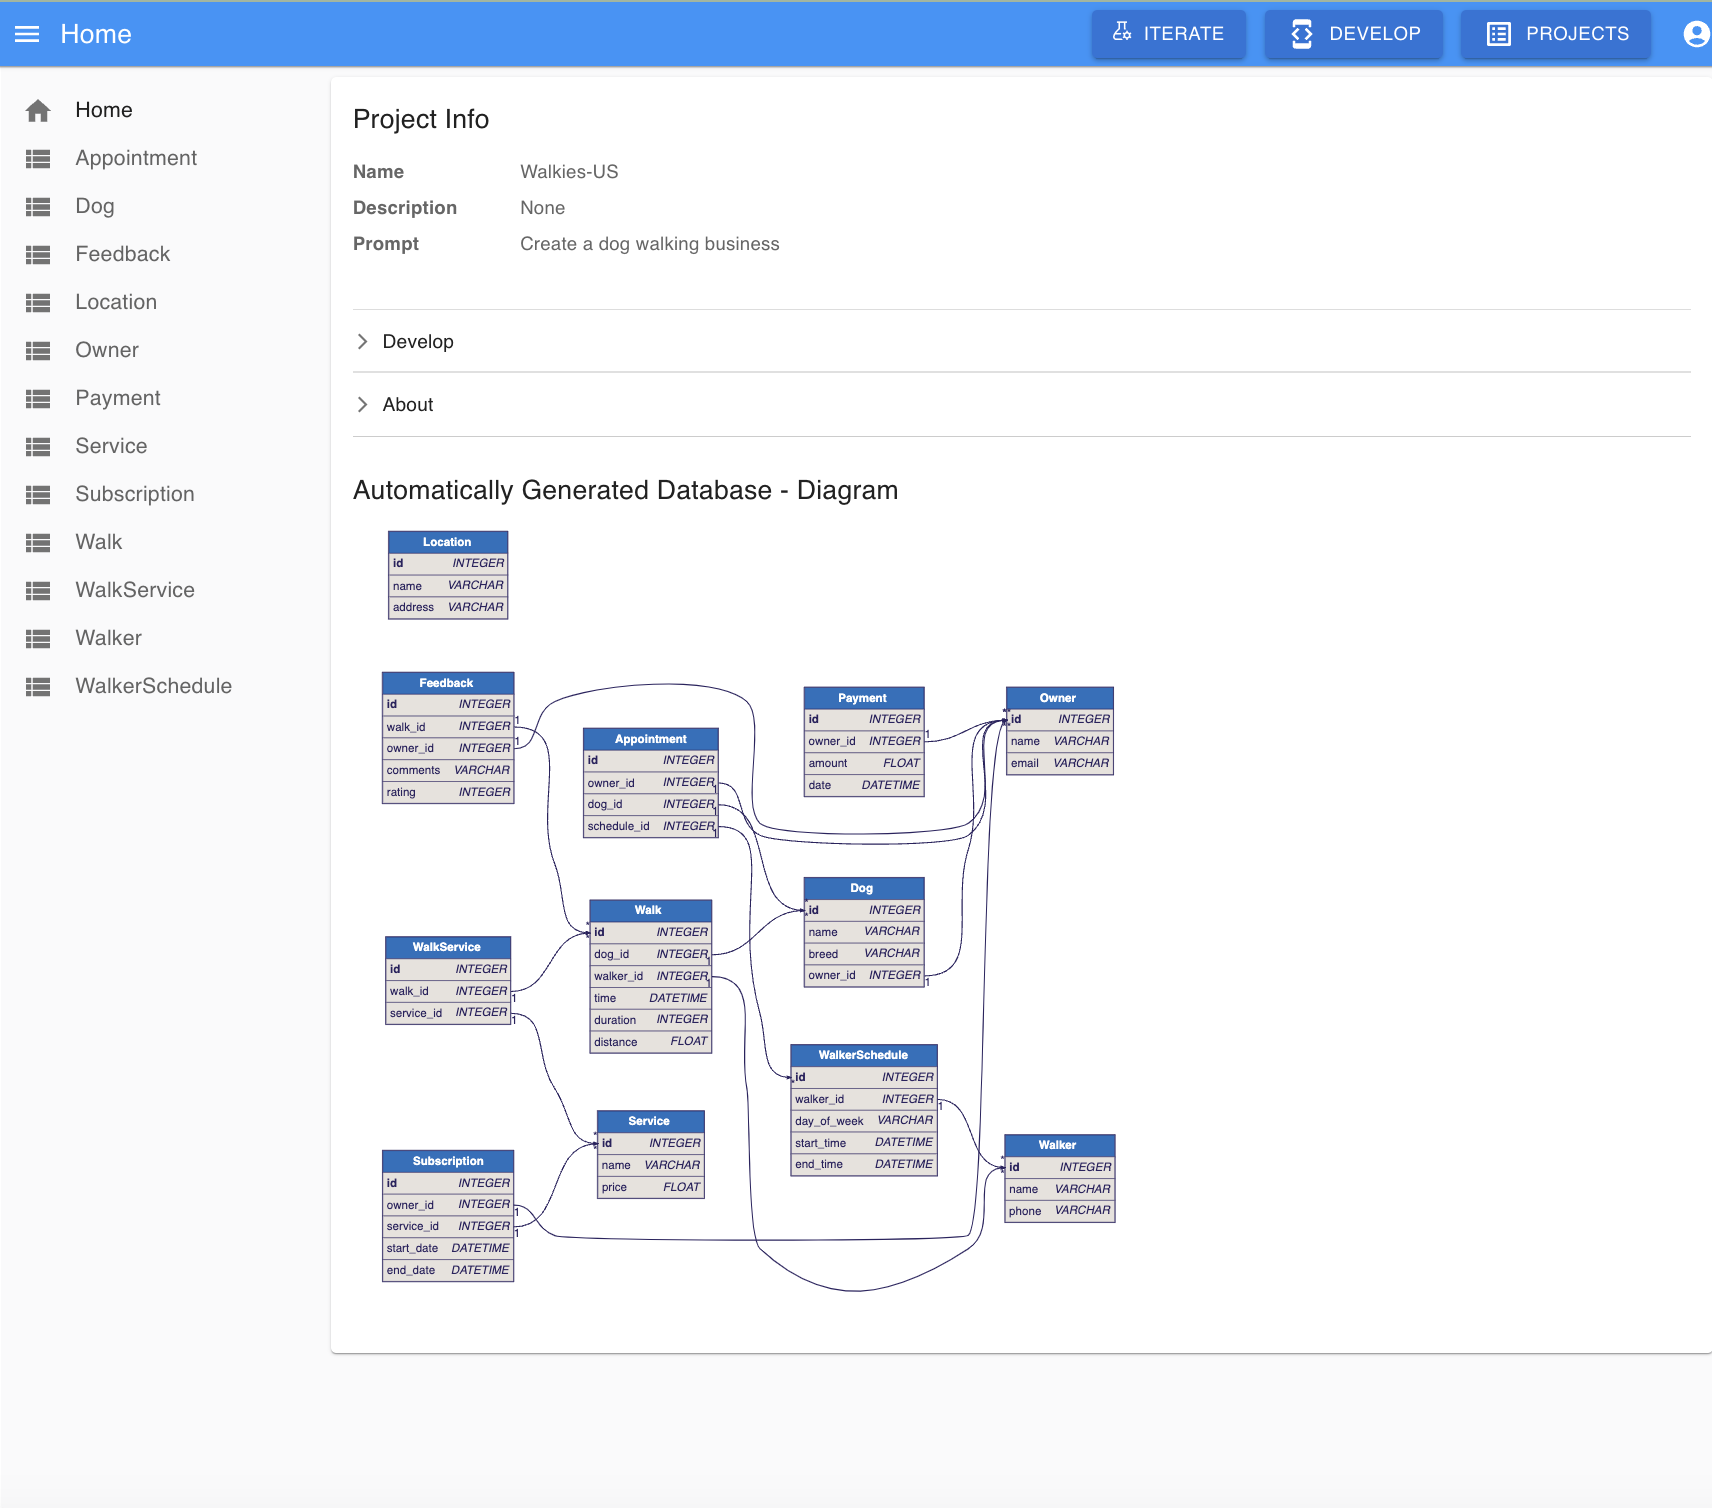The image size is (1712, 1508).
Task: Click the PROJECTS list icon in top bar
Action: [1497, 33]
